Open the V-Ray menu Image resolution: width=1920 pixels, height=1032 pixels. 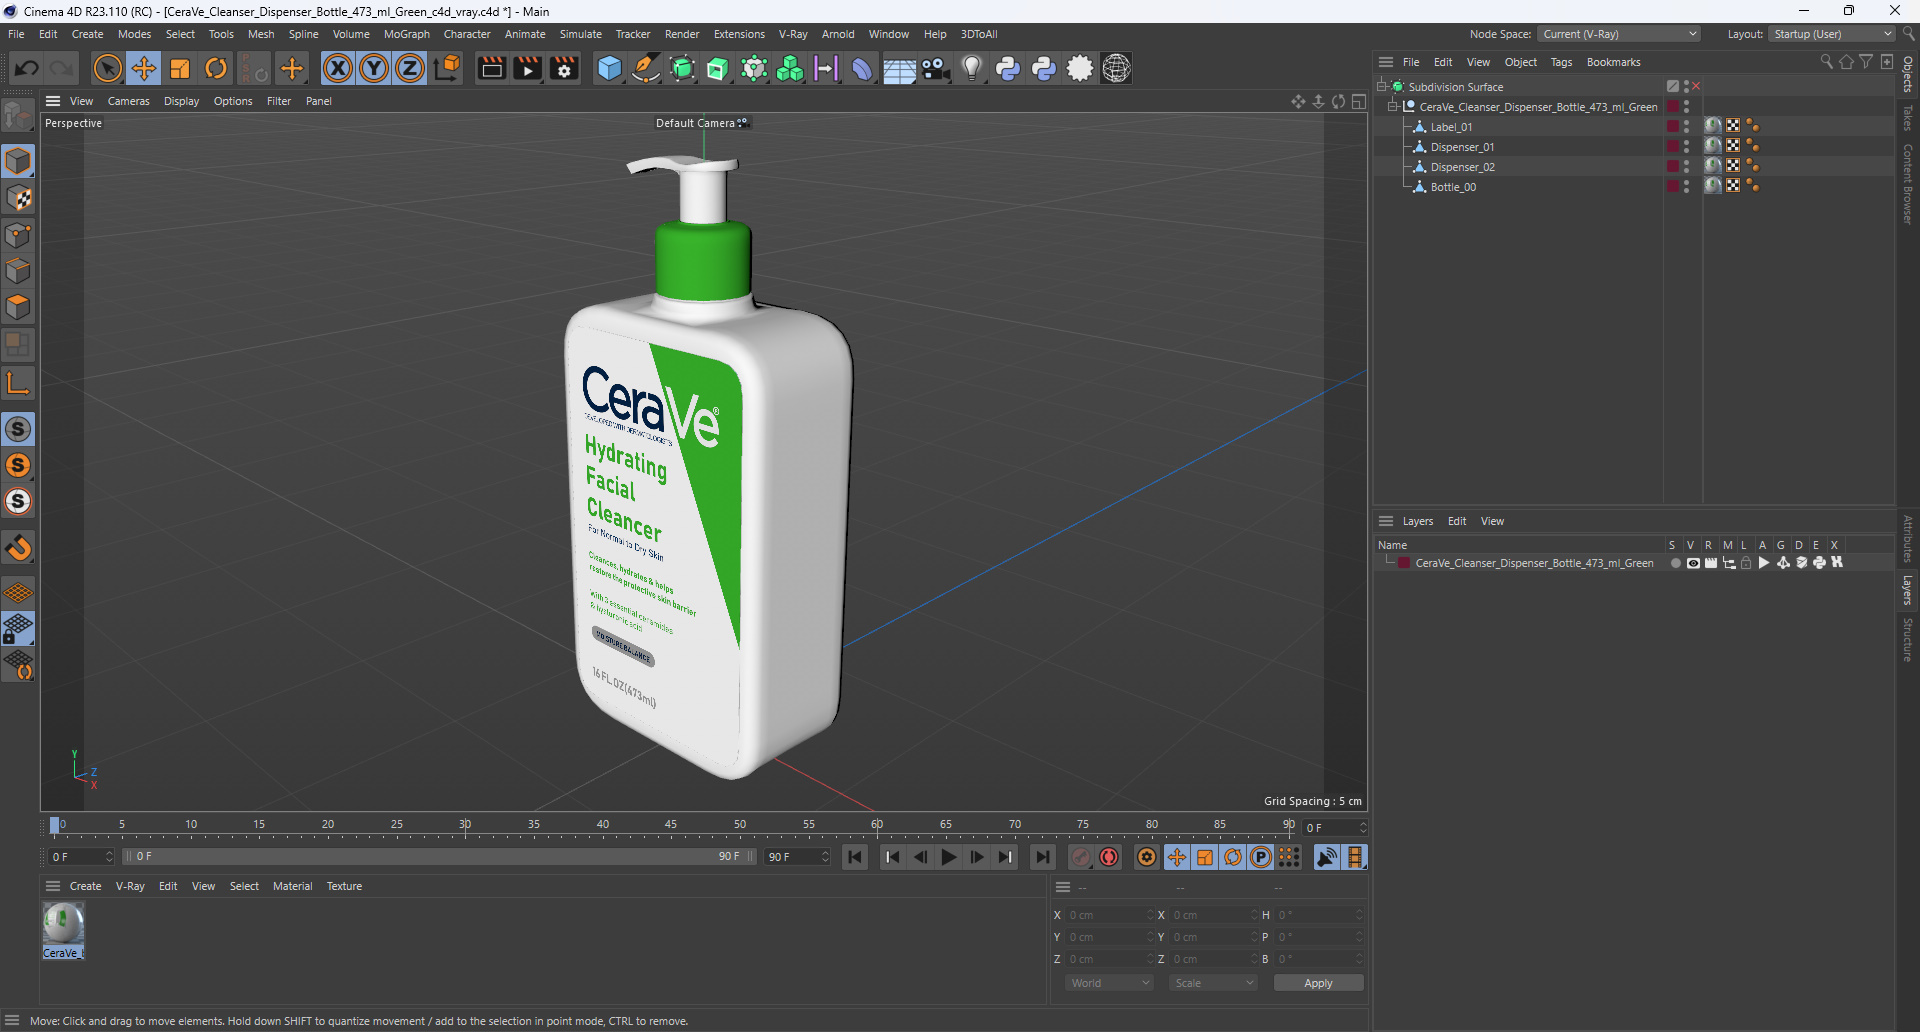(x=793, y=34)
